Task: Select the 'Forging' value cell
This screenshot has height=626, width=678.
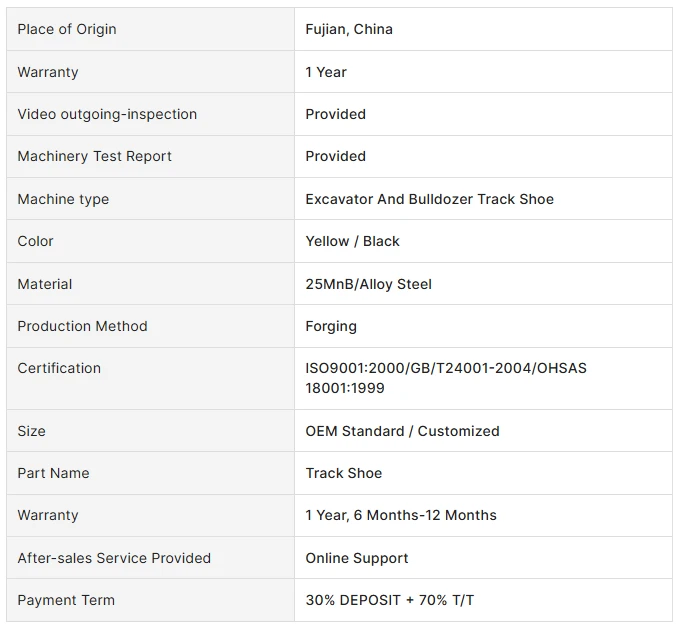Action: point(483,326)
